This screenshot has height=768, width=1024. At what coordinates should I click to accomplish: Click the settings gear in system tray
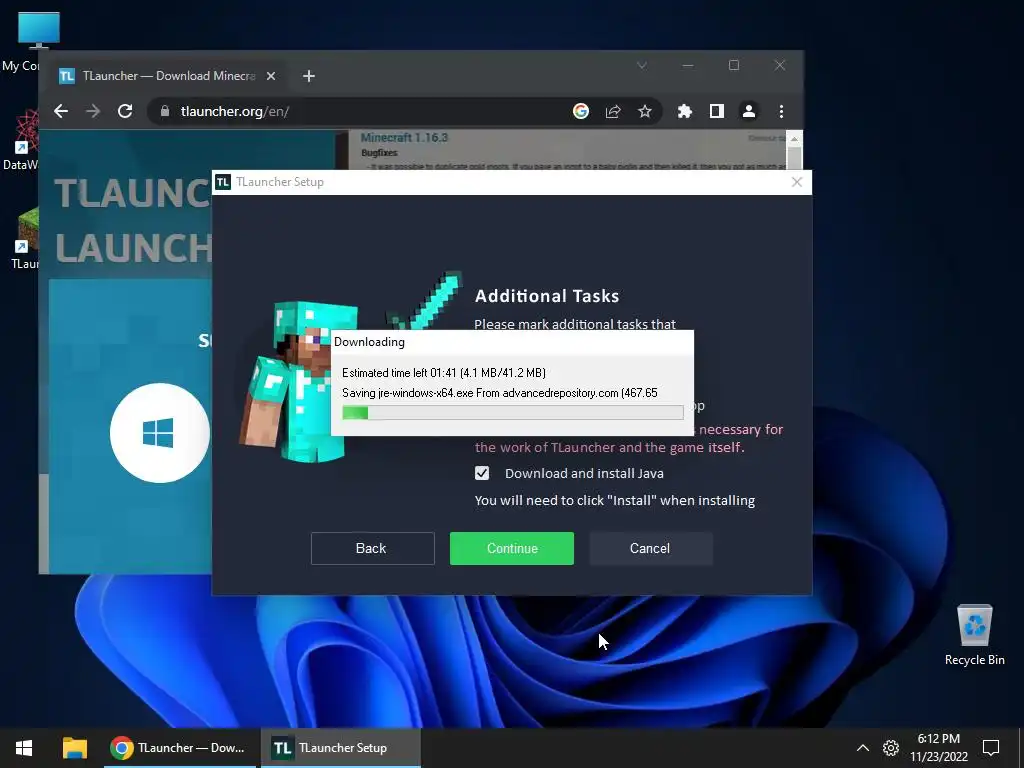891,748
